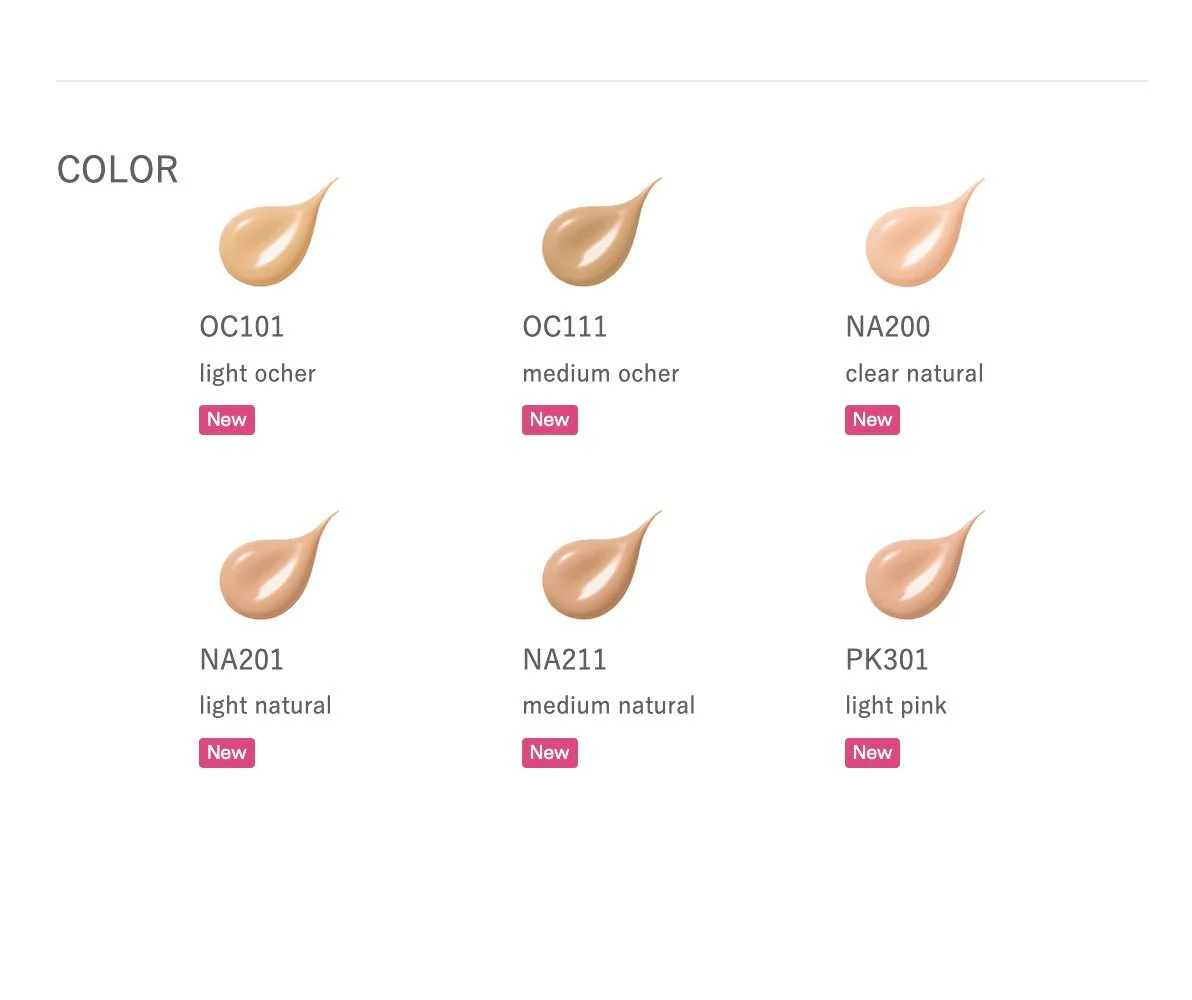Screen dimensions: 1192x1000
Task: Click the medium natural shade name text
Action: click(x=609, y=706)
